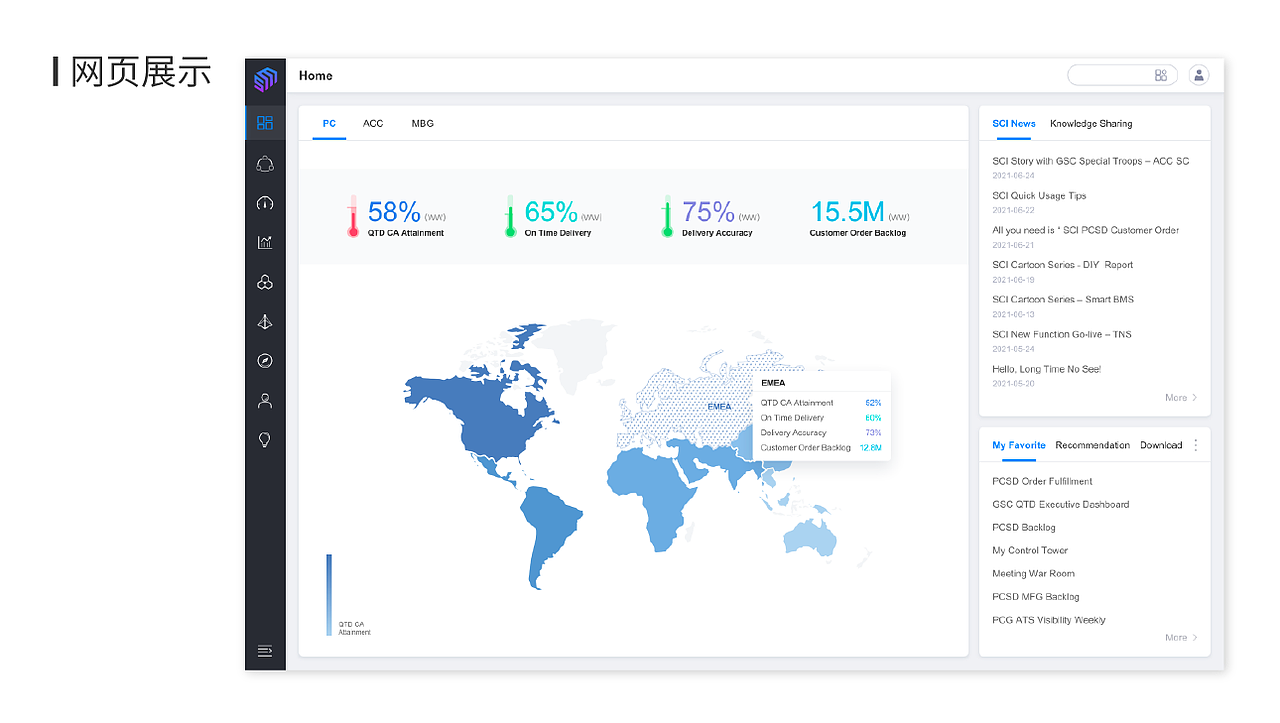Open 'Hello, Long Time No See!' news

1047,369
